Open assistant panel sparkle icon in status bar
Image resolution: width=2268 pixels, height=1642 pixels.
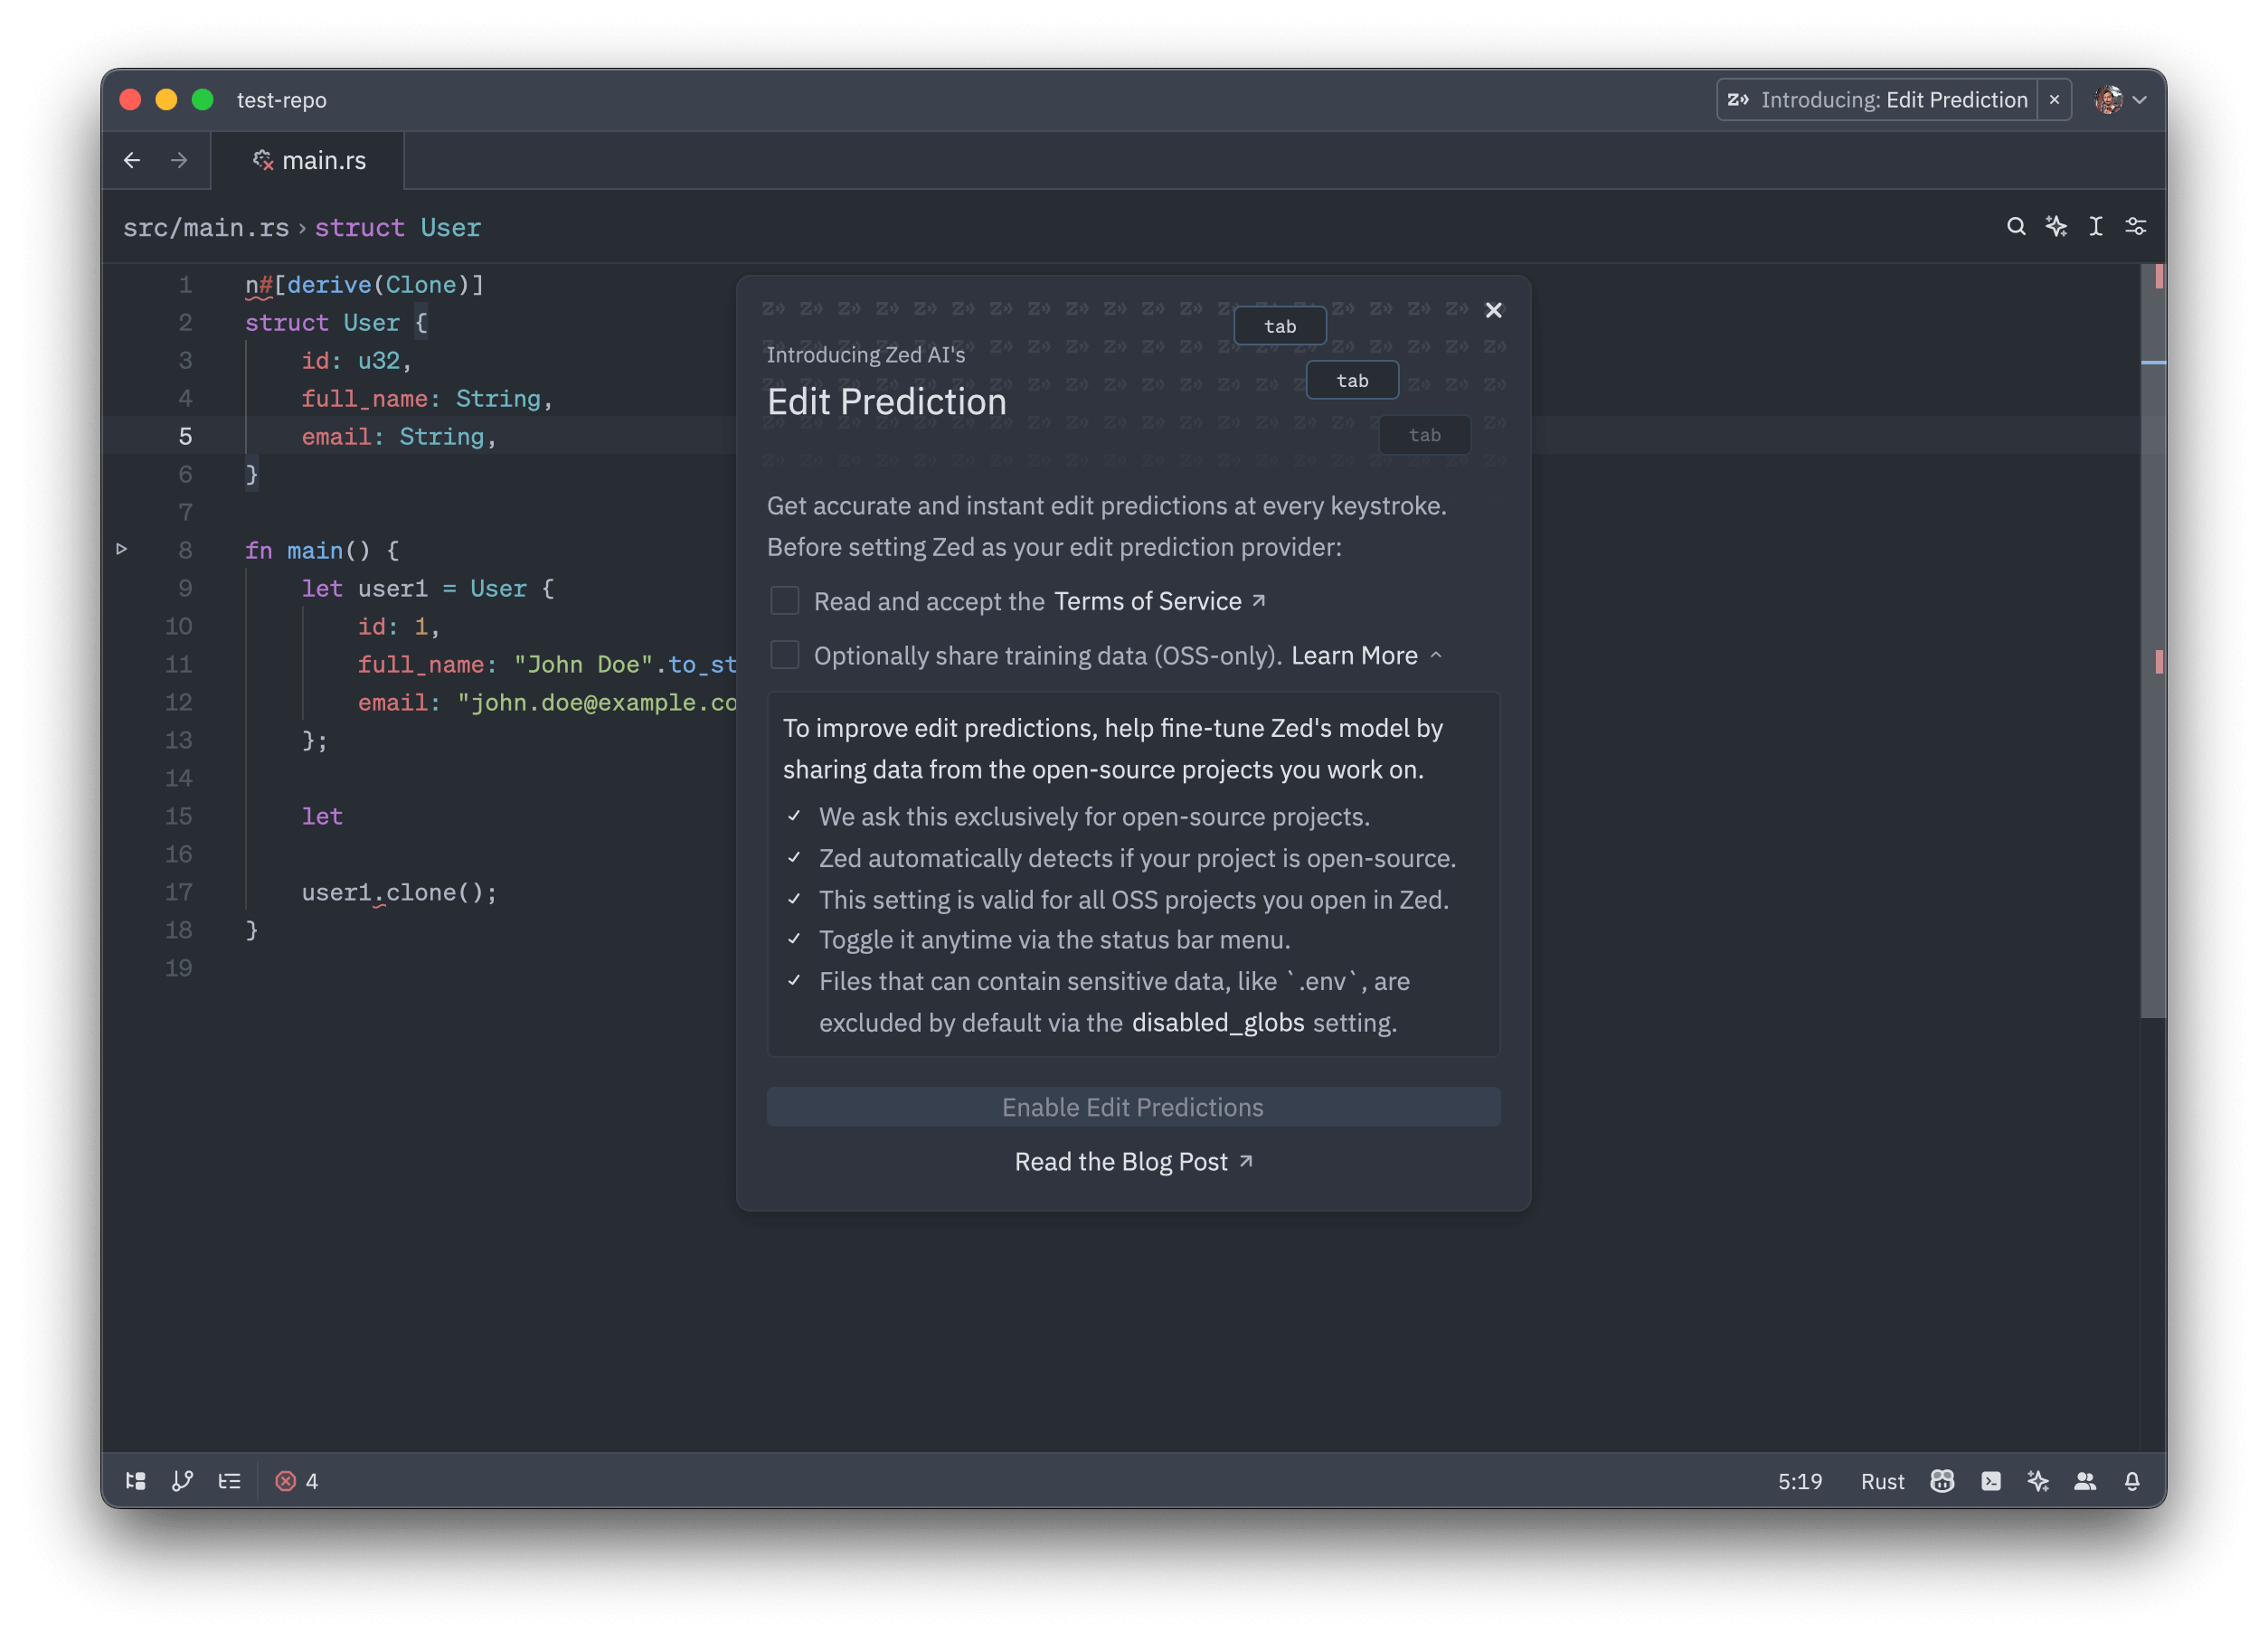pos(2038,1481)
